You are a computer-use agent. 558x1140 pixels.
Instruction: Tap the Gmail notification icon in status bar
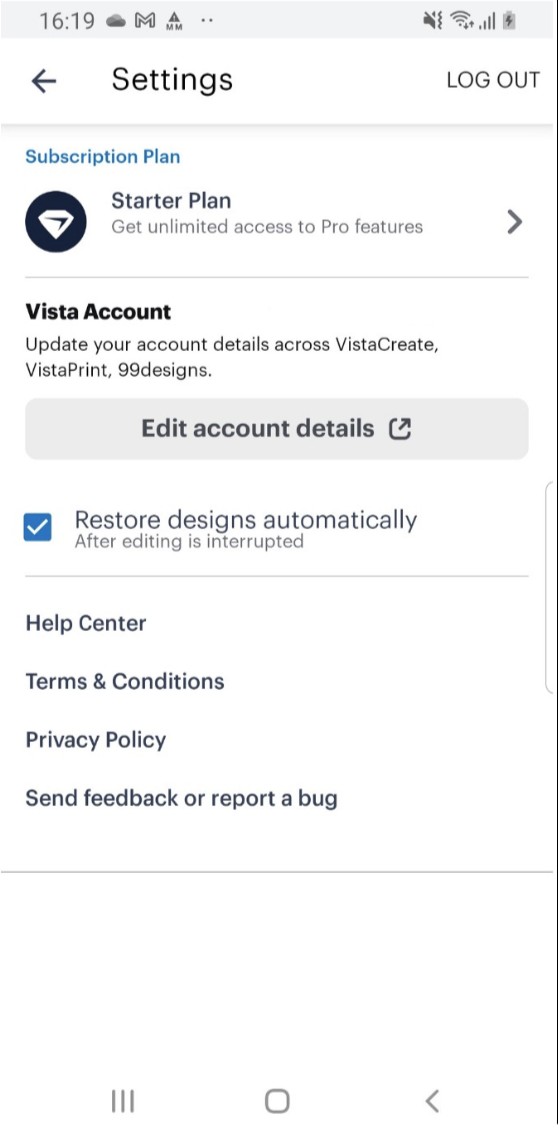click(146, 20)
